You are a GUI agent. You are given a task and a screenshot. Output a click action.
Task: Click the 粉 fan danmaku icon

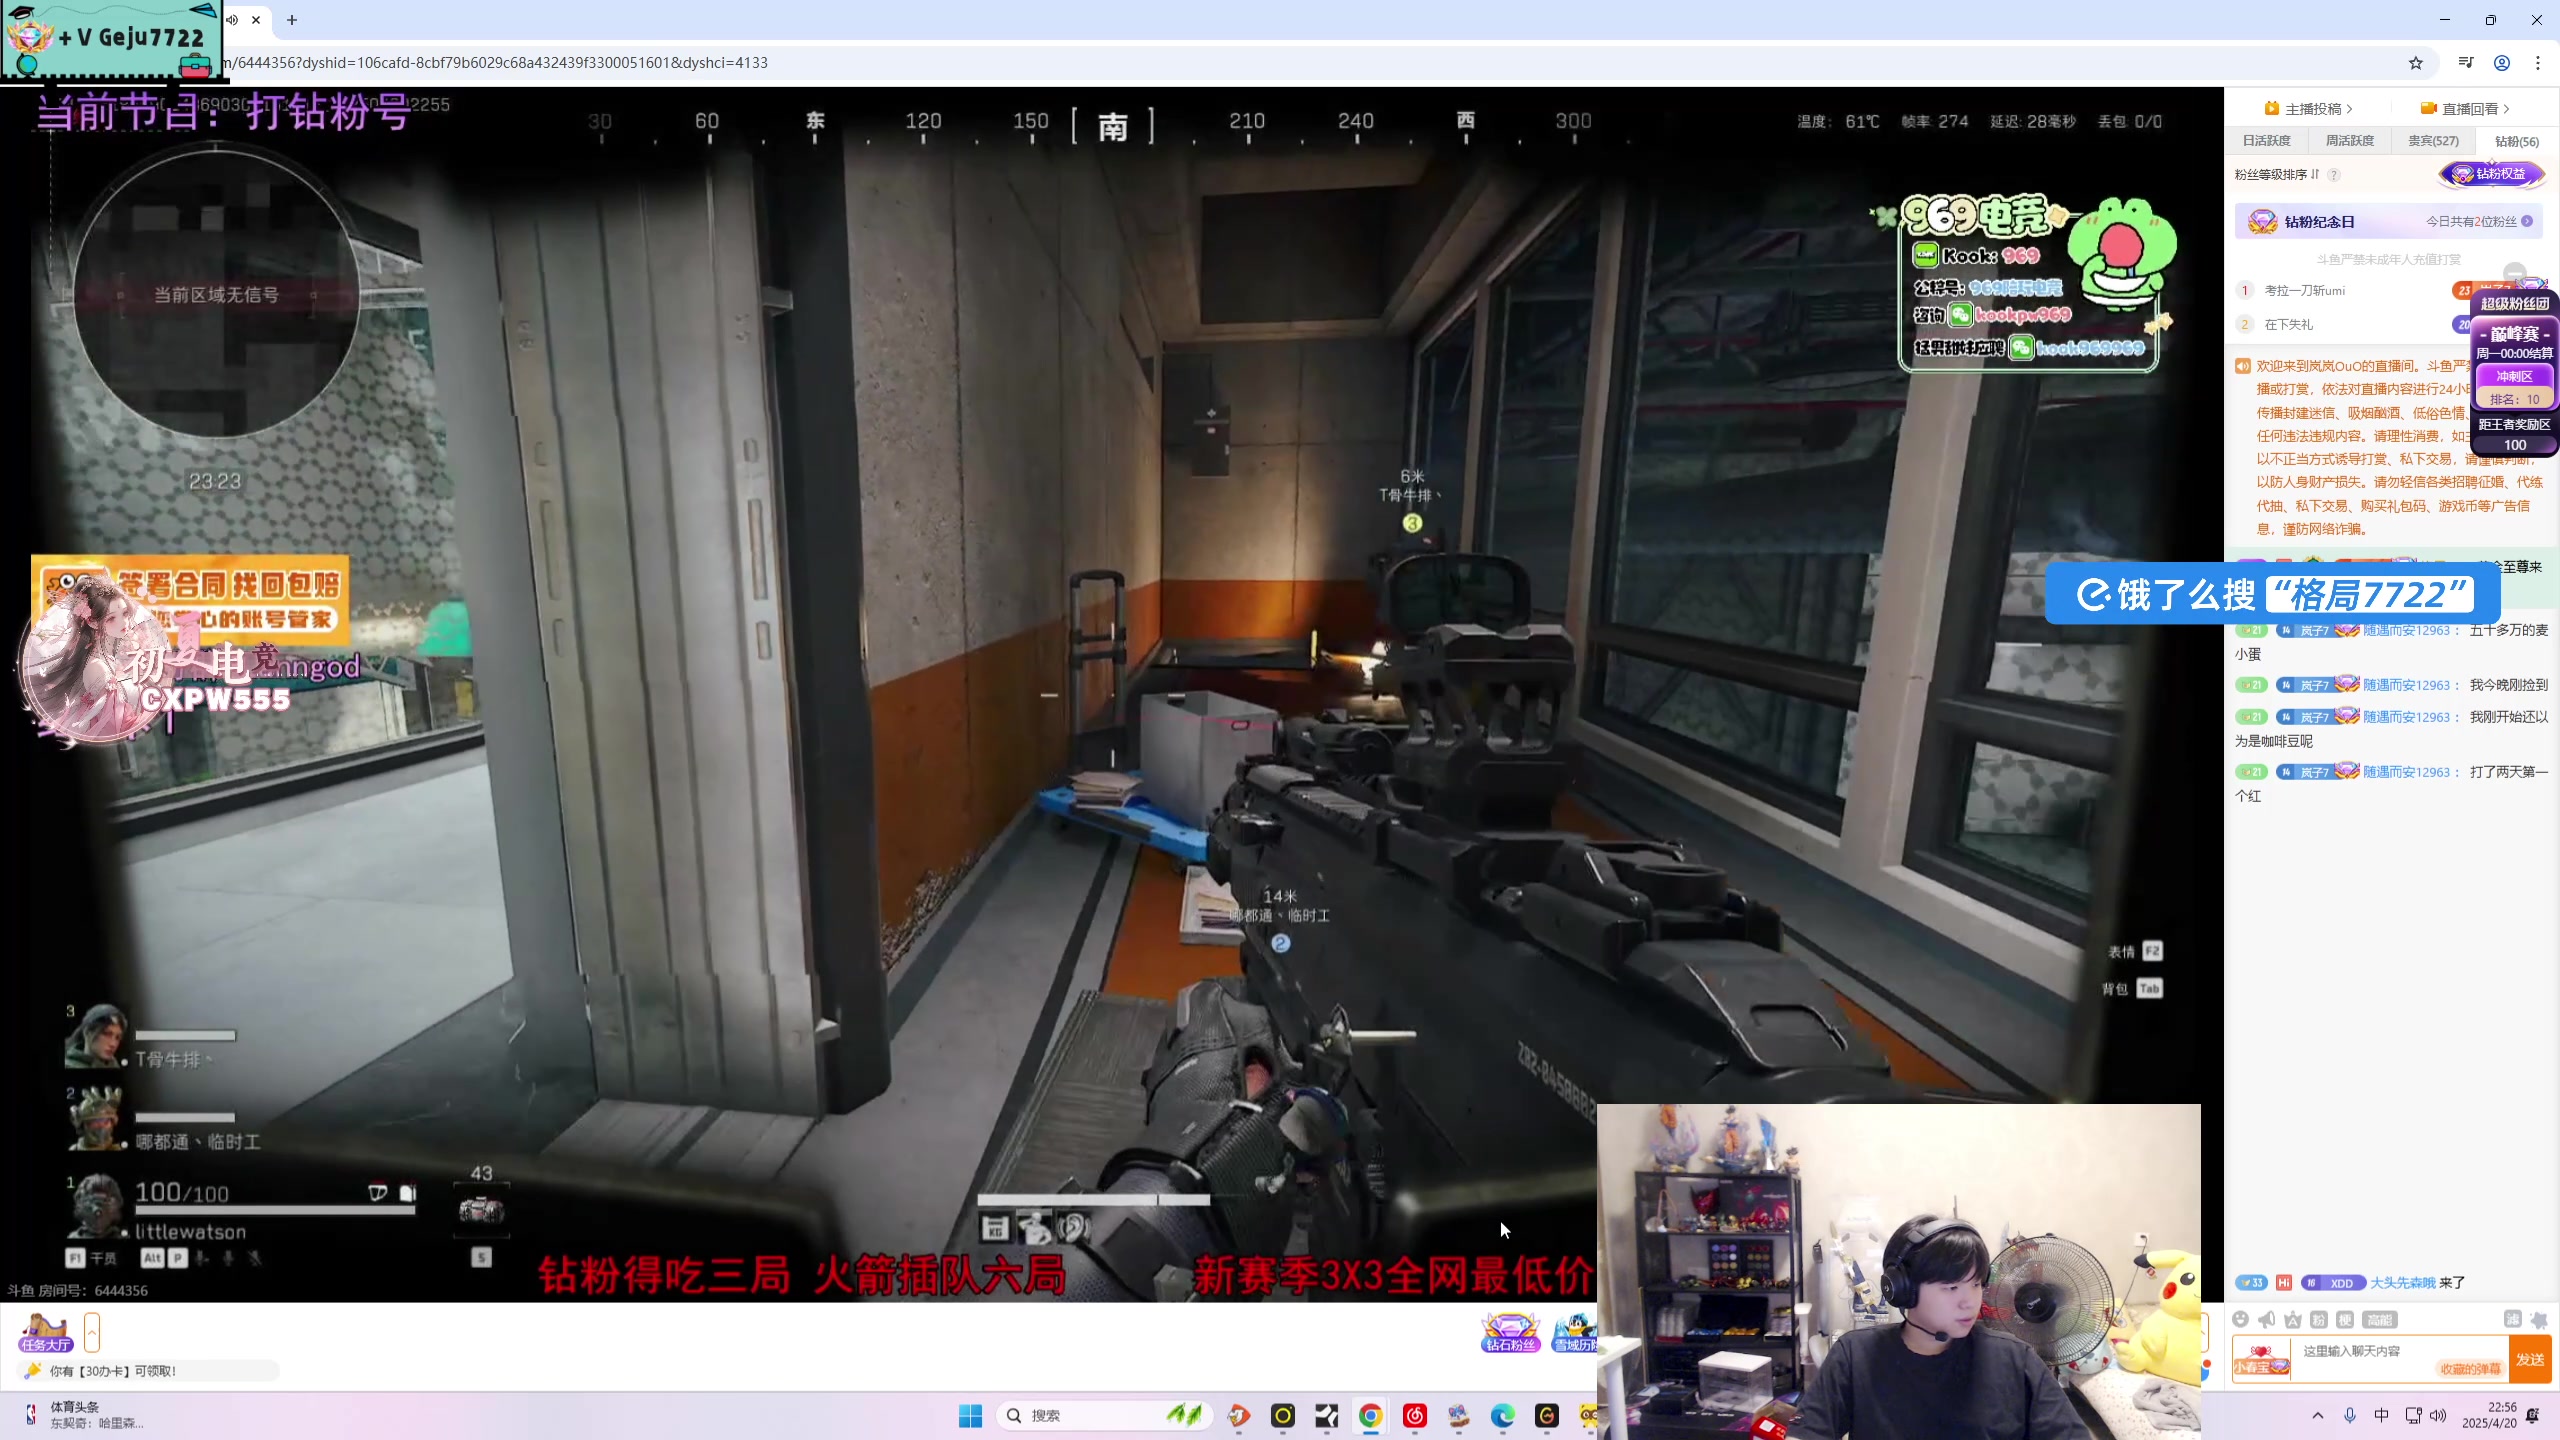[2319, 1319]
